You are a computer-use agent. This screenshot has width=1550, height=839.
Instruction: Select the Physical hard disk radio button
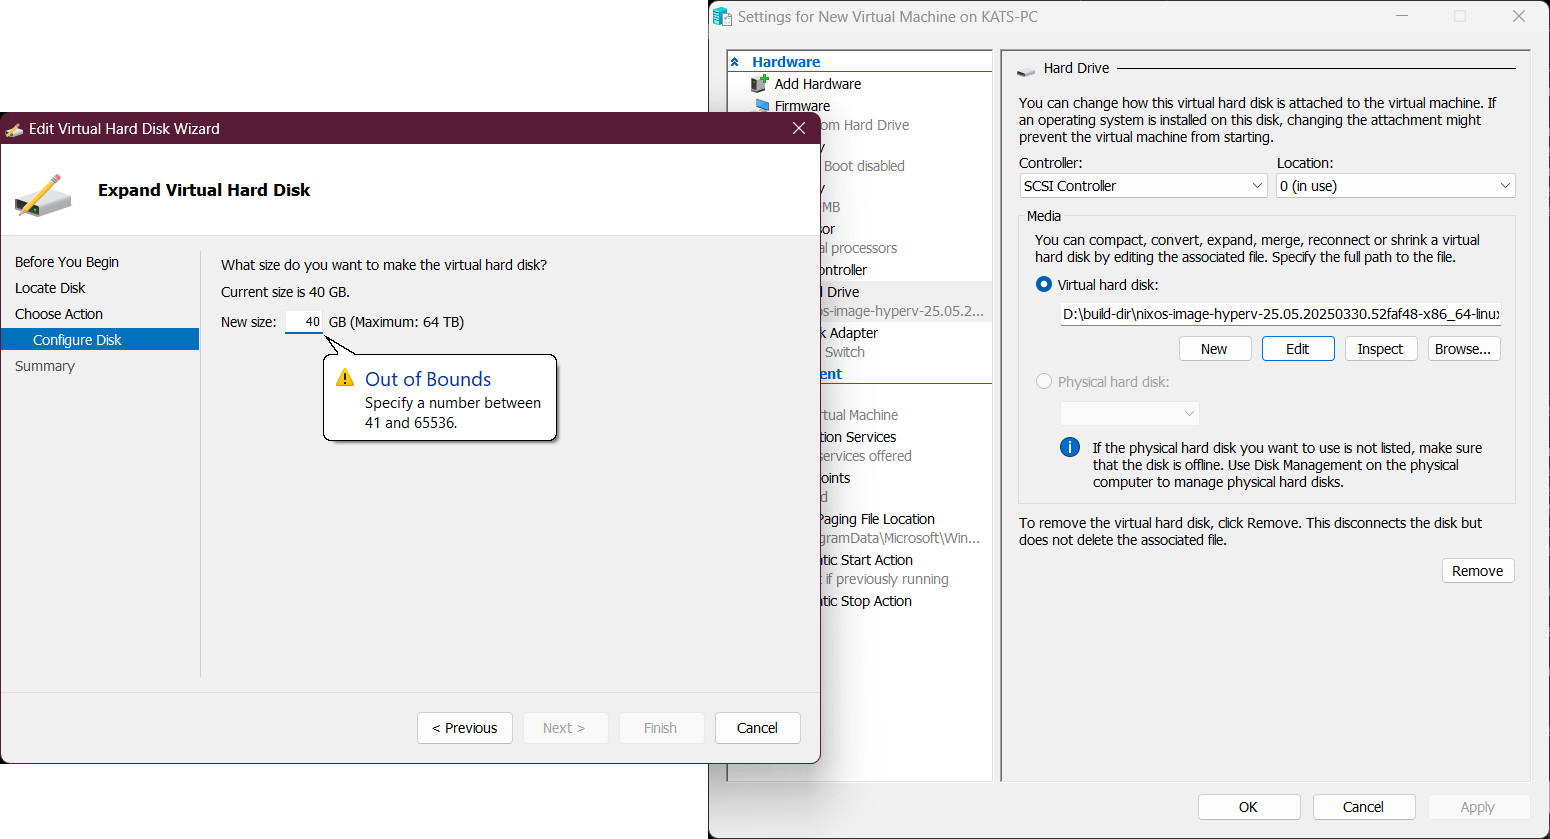[1044, 382]
